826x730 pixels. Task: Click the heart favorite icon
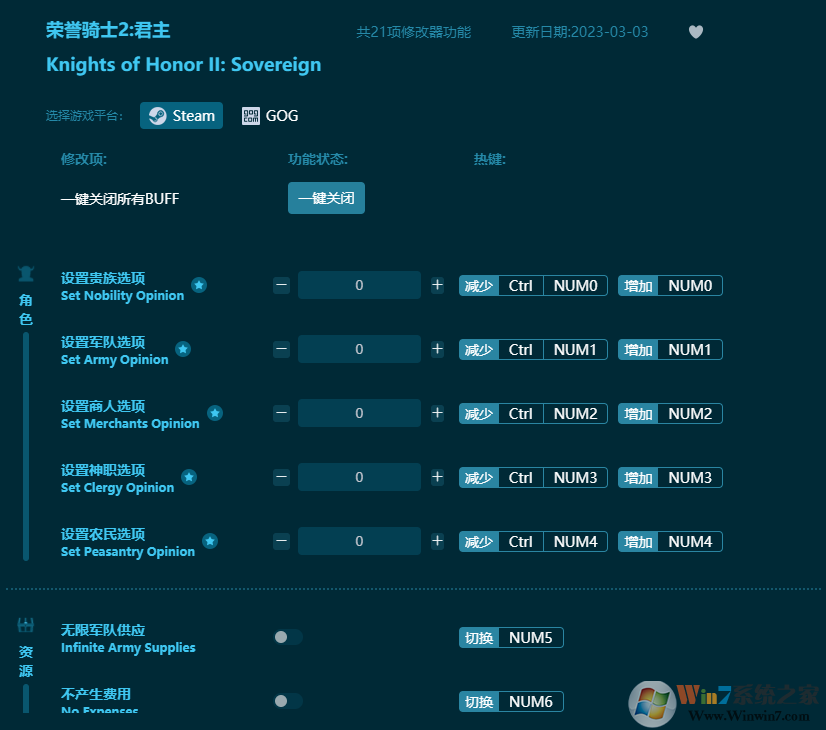[x=696, y=32]
